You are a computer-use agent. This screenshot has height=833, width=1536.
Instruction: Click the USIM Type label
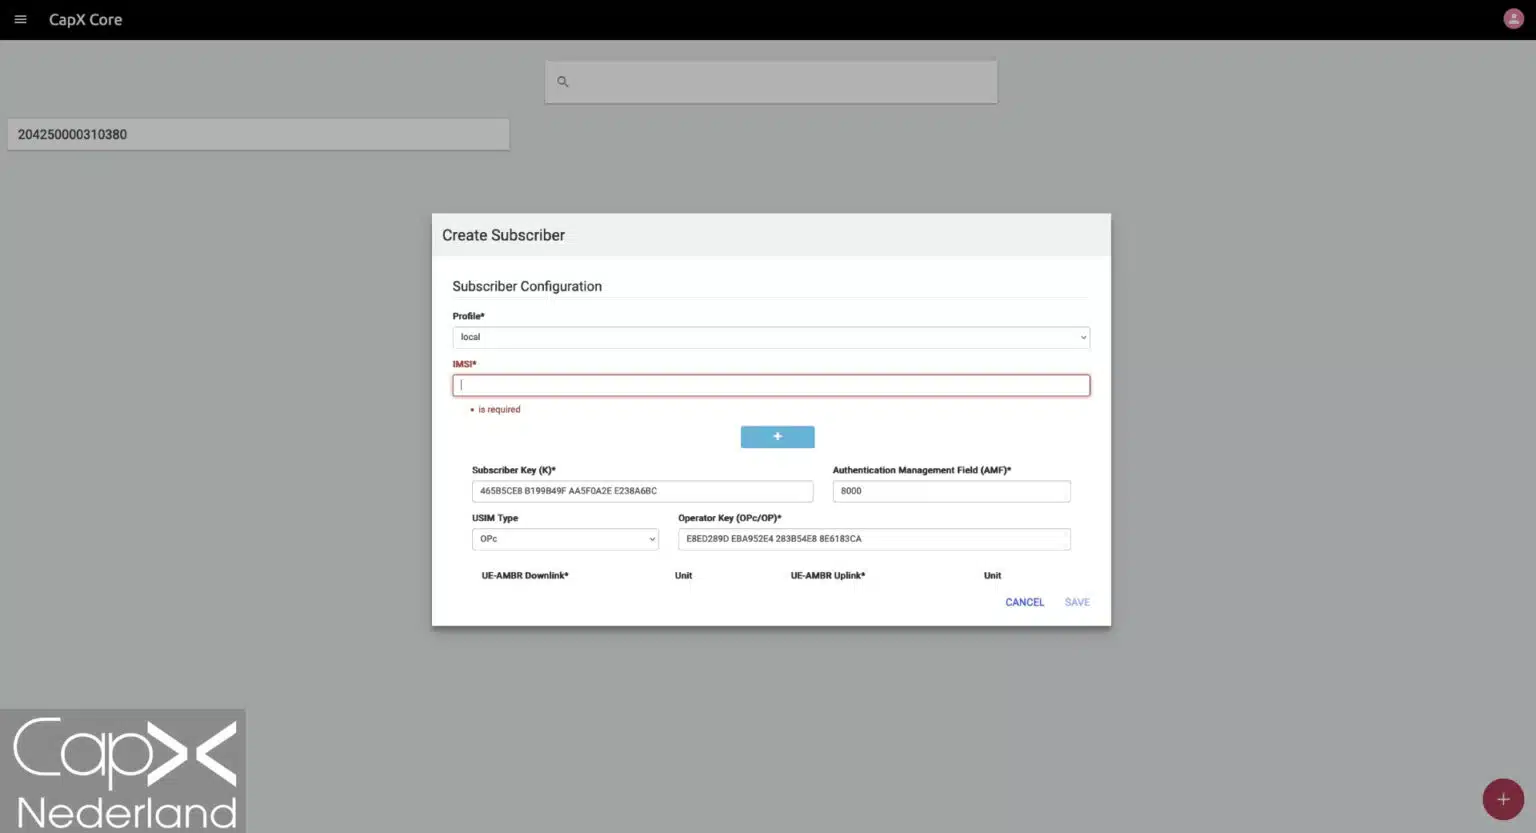pos(495,518)
